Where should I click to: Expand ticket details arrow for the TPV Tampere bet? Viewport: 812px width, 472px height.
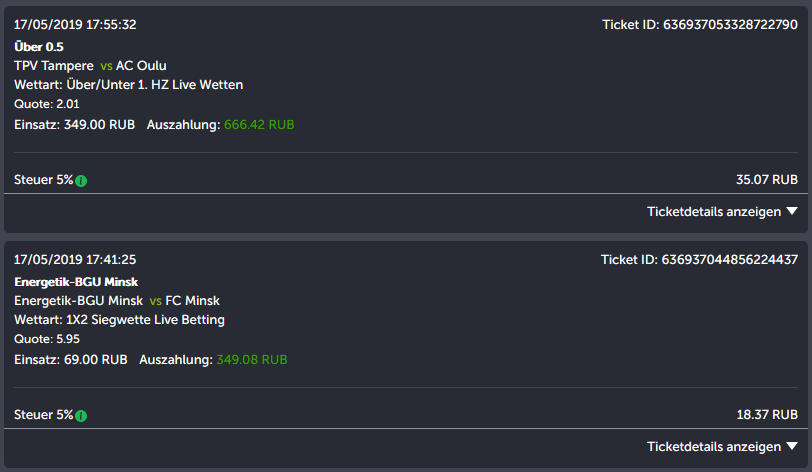[792, 211]
